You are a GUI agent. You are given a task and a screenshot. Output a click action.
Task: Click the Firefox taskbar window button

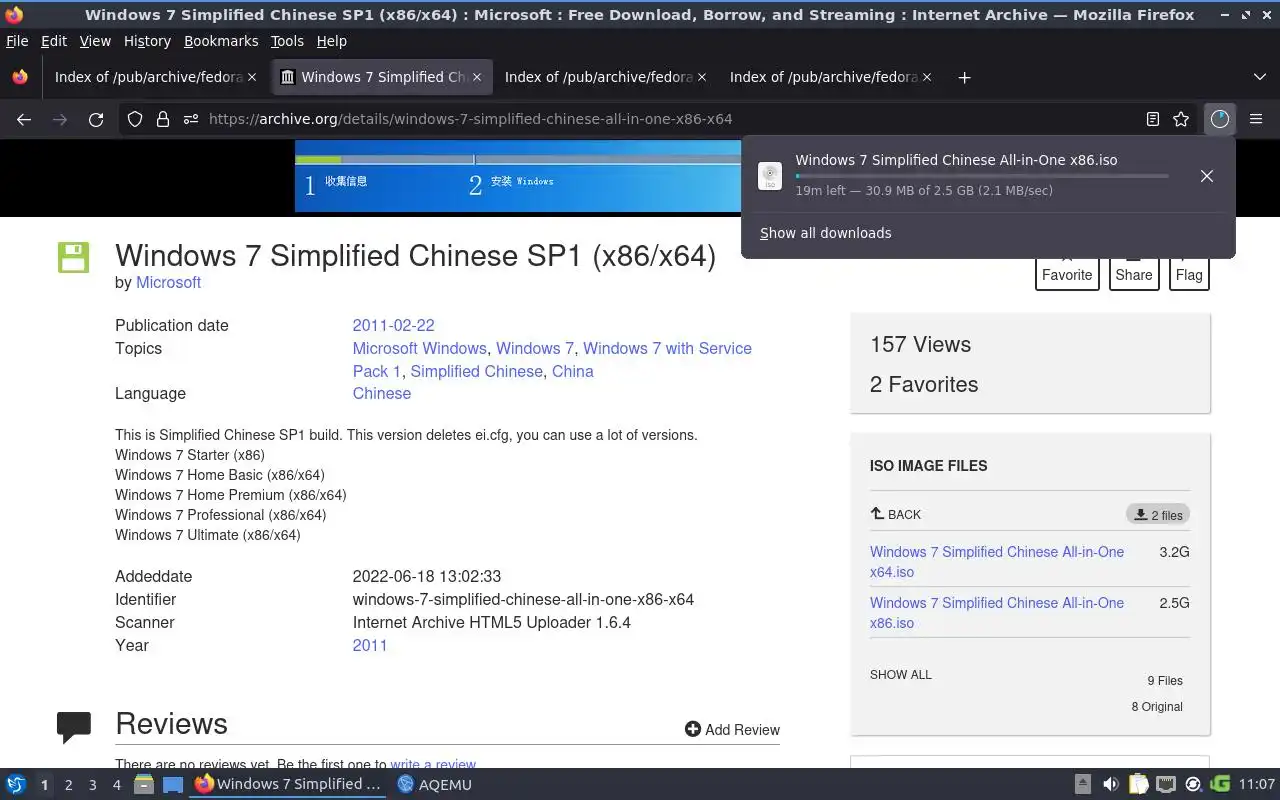pyautogui.click(x=288, y=785)
